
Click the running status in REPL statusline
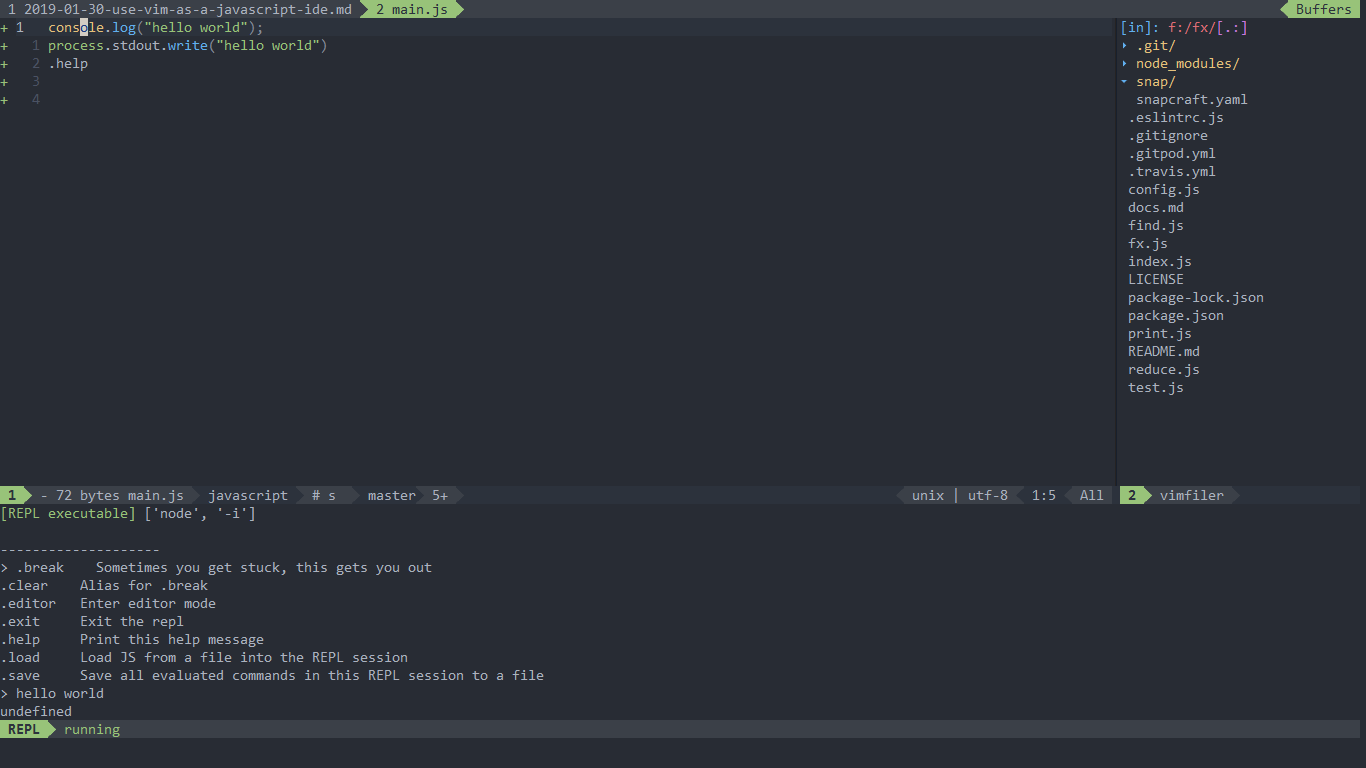tap(92, 729)
